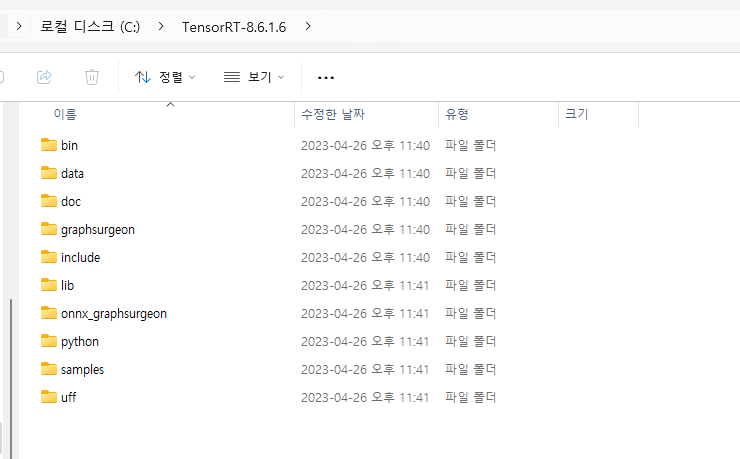
Task: Click TensorRT-8.6.1.6 breadcrumb segment
Action: click(x=234, y=27)
